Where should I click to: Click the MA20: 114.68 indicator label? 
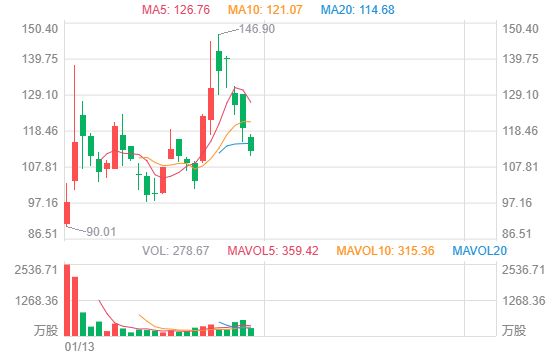coord(358,10)
